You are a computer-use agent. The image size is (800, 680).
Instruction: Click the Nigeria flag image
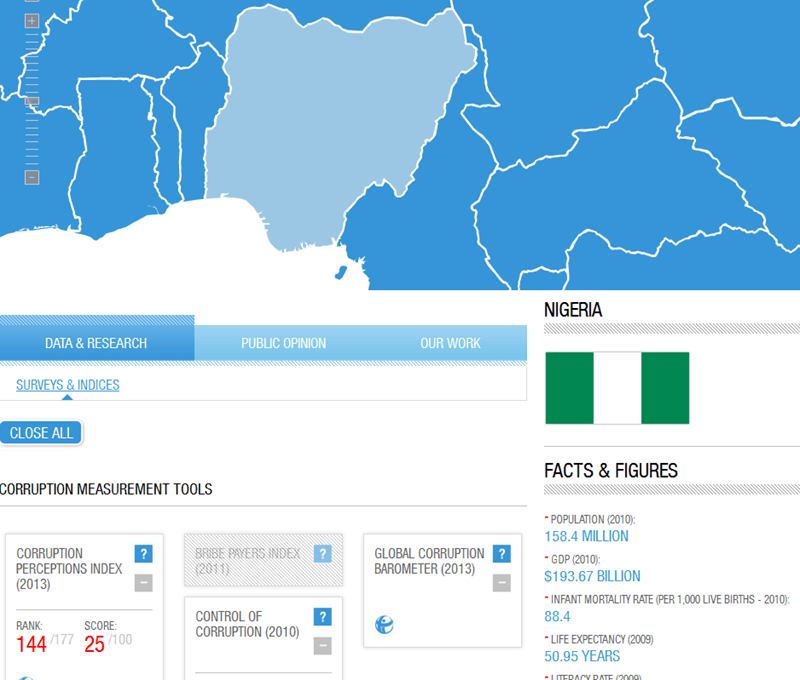[x=617, y=388]
